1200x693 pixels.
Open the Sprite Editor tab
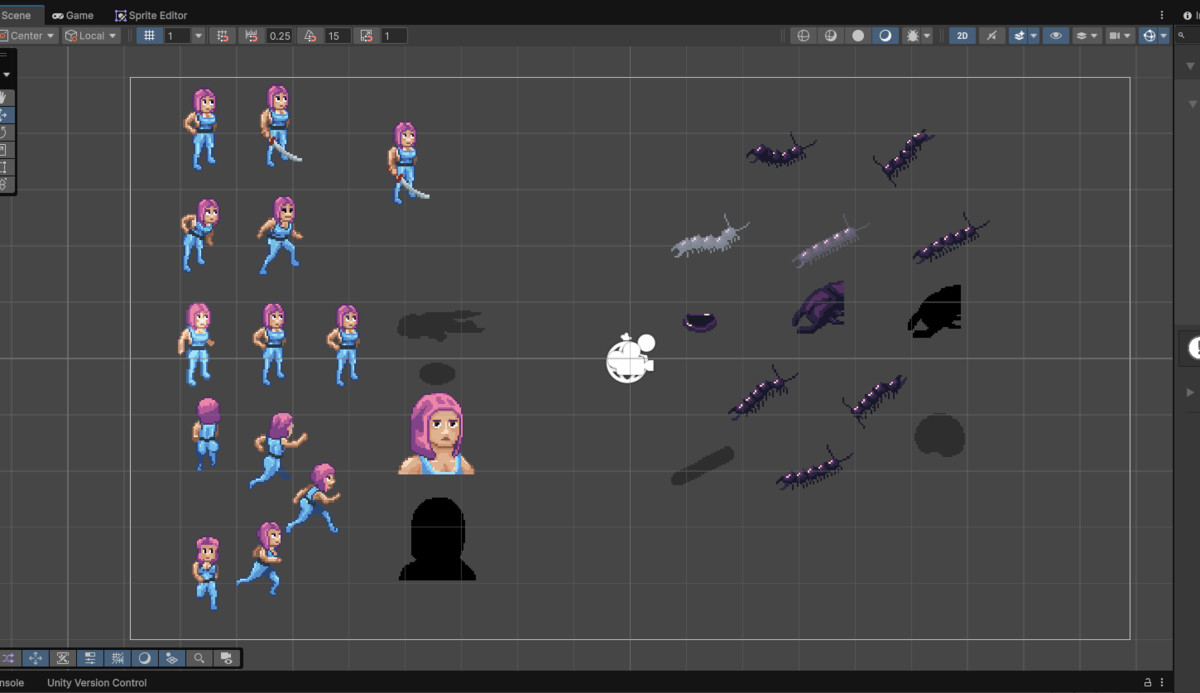[151, 15]
